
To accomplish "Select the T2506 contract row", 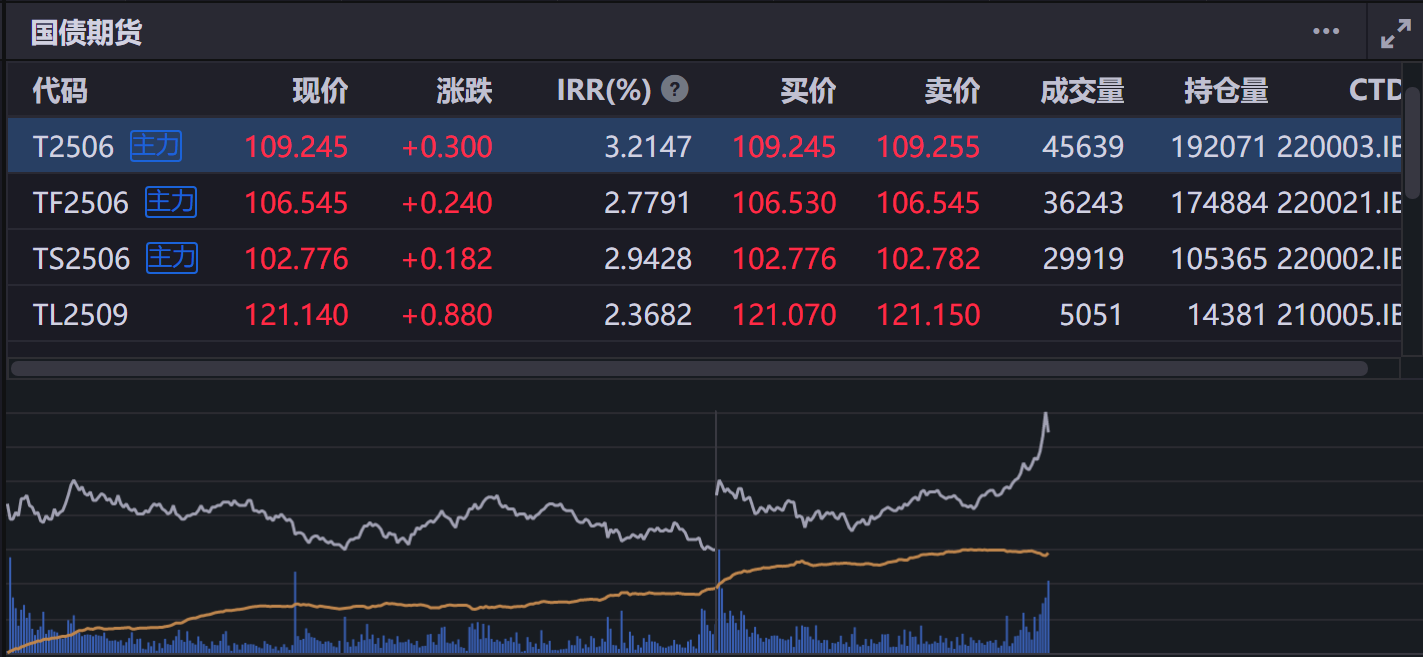I will point(600,146).
